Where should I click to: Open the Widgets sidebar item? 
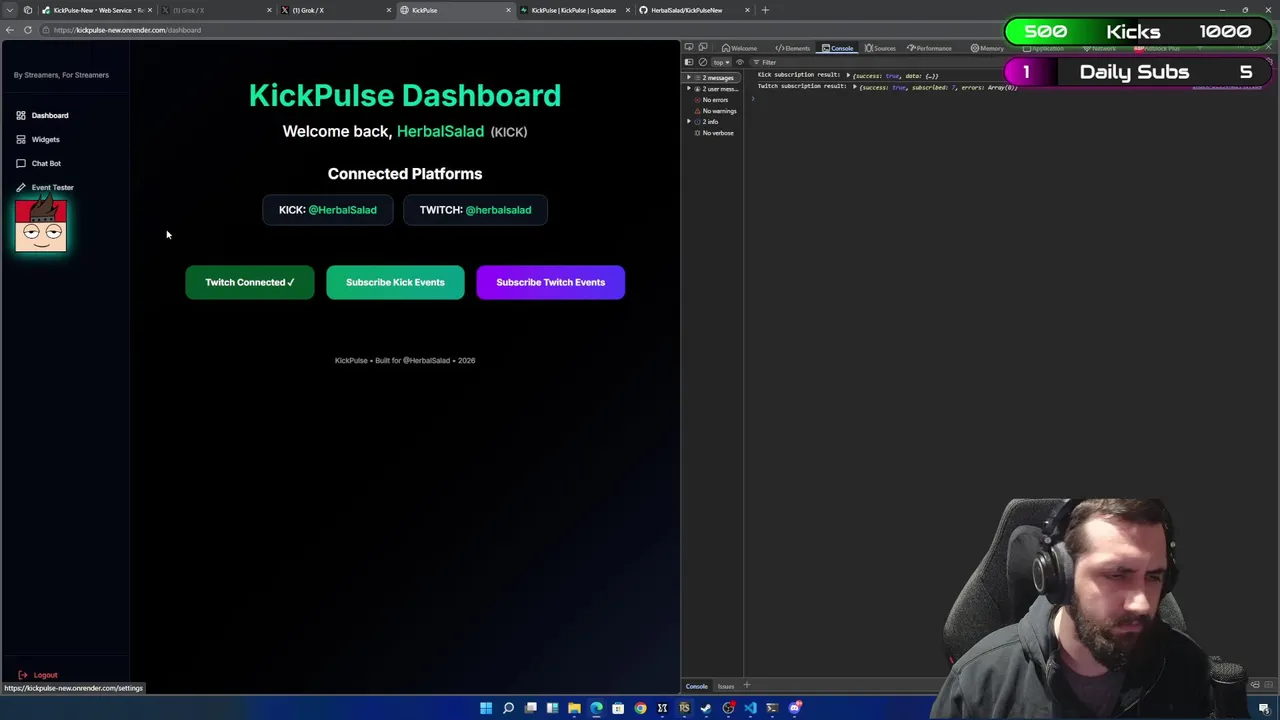click(38, 139)
